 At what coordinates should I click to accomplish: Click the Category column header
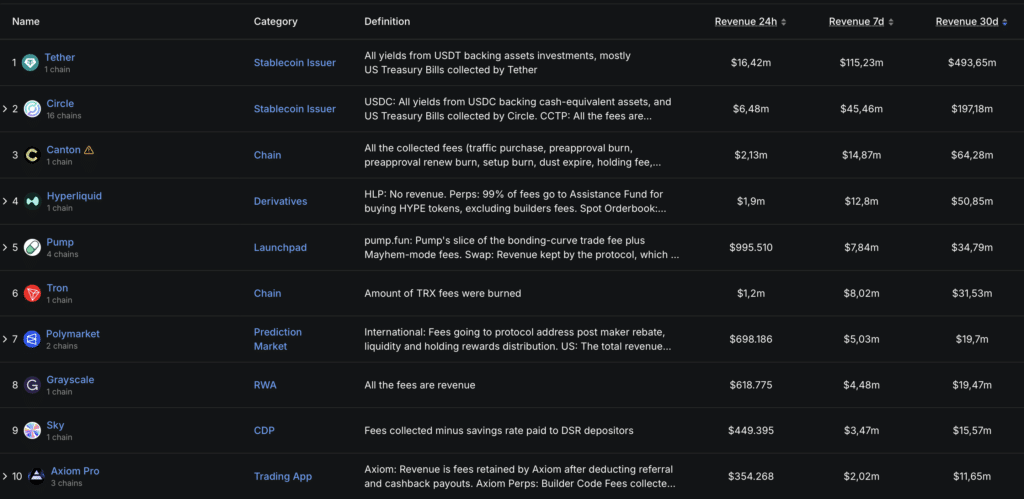pyautogui.click(x=276, y=22)
